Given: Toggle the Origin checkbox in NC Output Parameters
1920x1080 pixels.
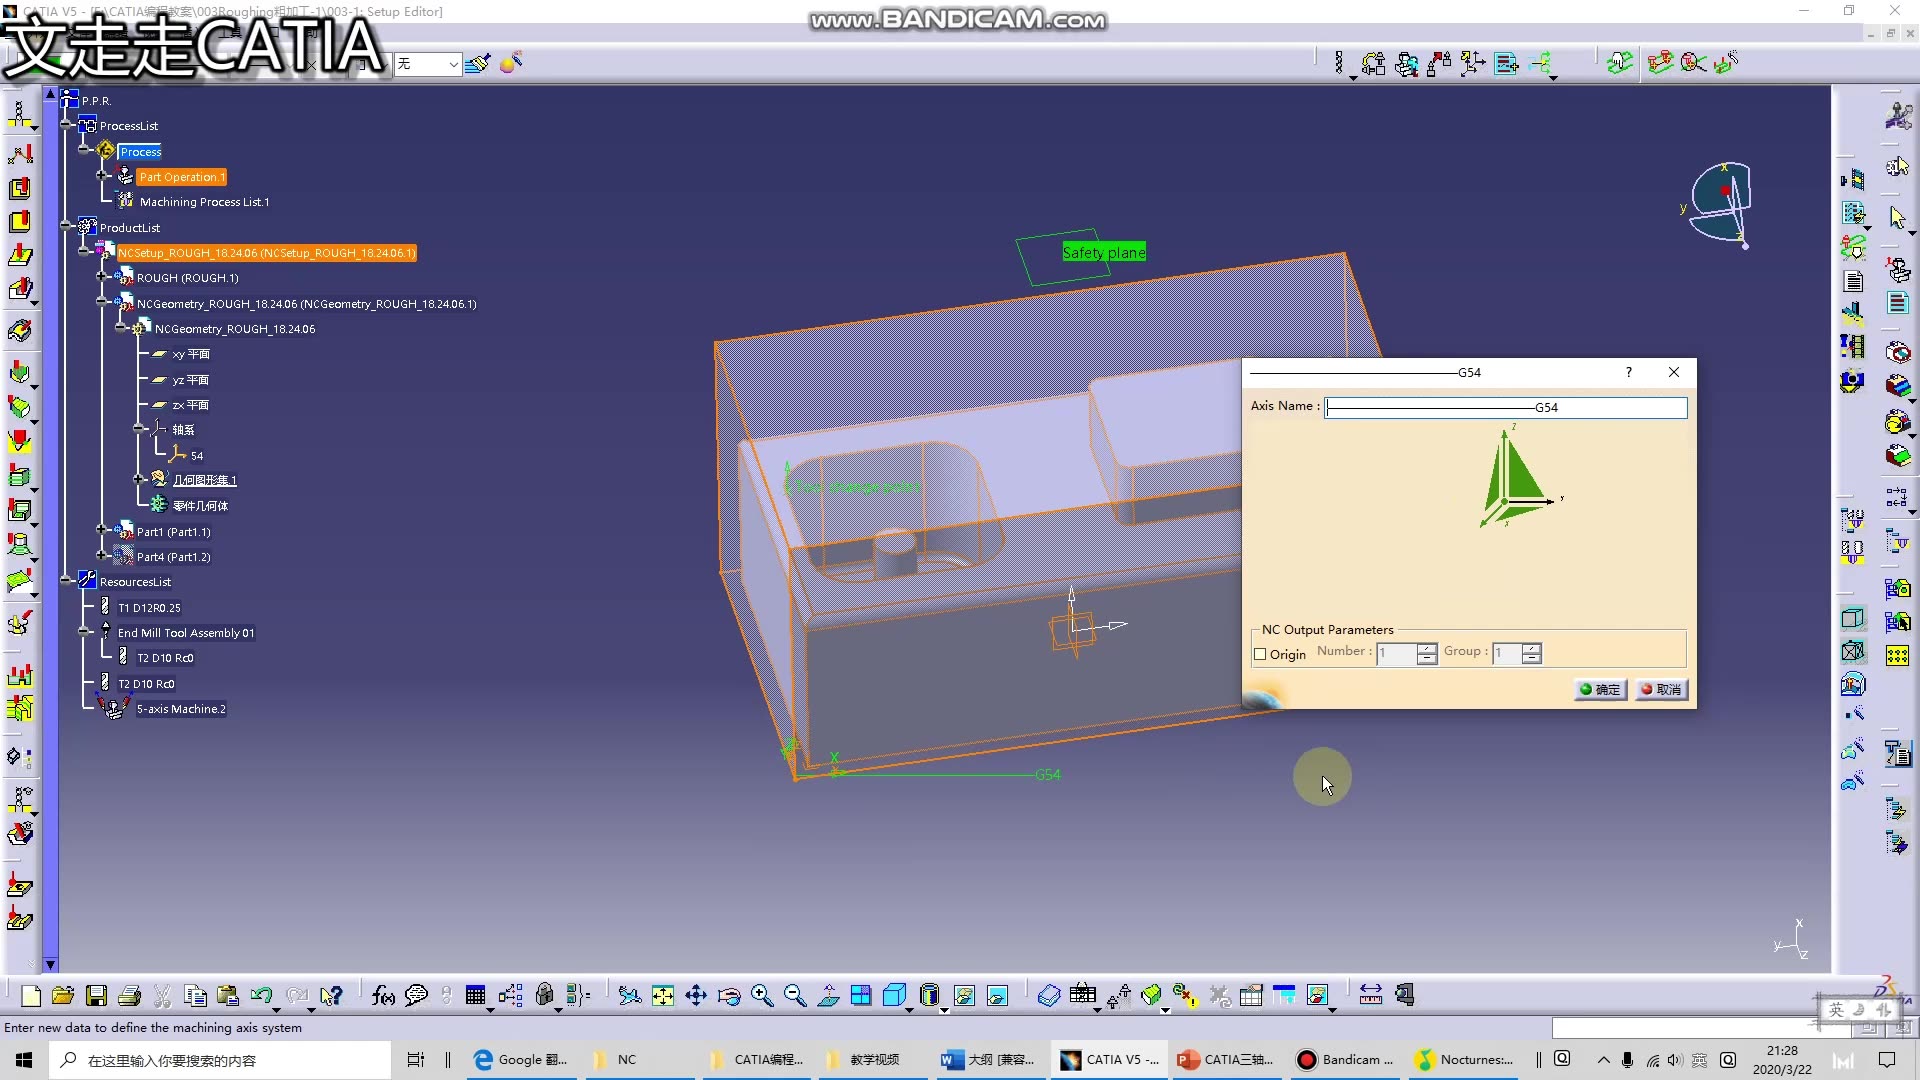Looking at the screenshot, I should click(x=1259, y=653).
